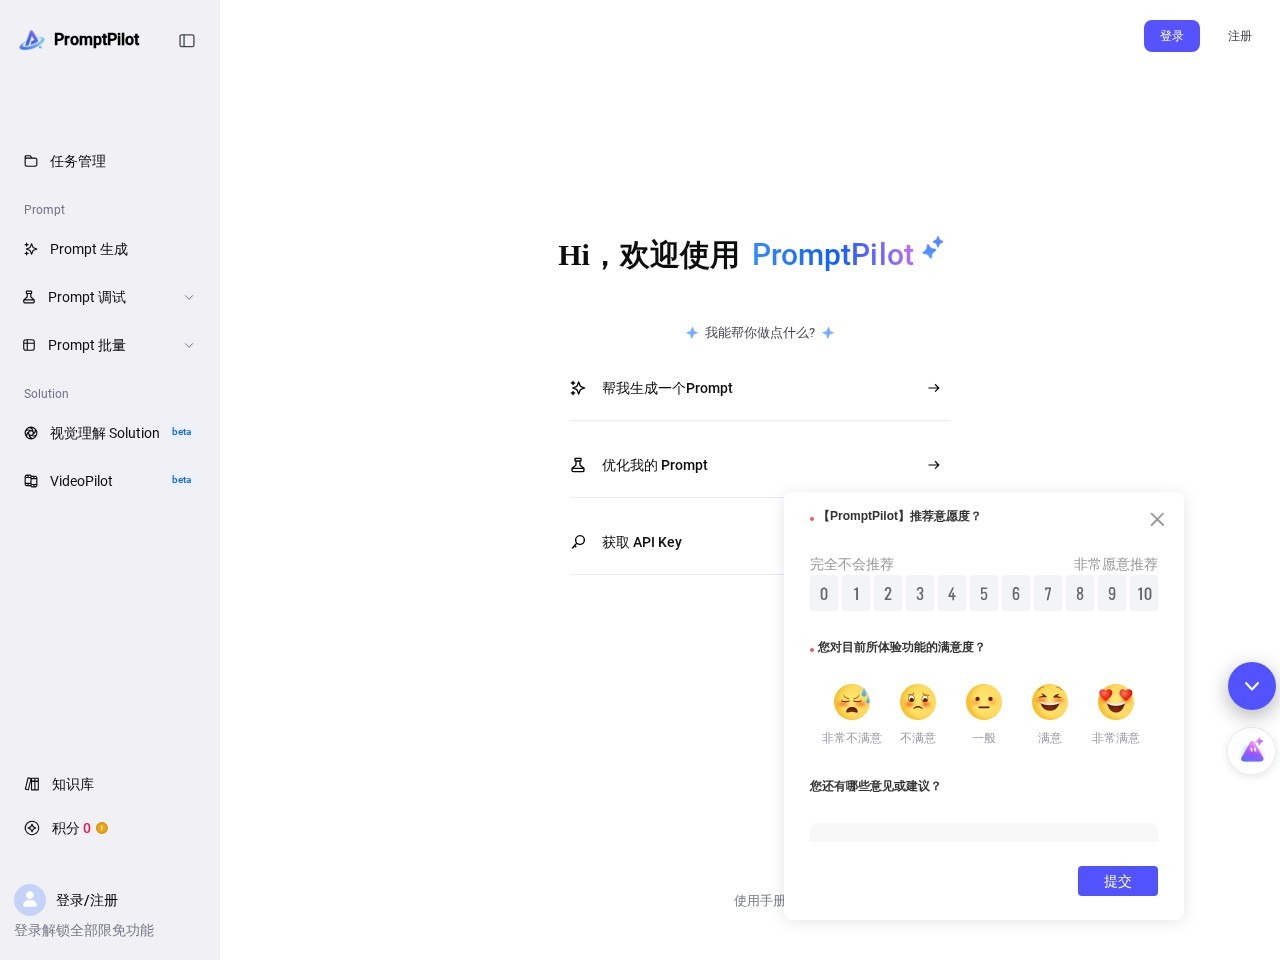Click the feedback suggestions text box
1280x960 pixels.
click(x=984, y=832)
